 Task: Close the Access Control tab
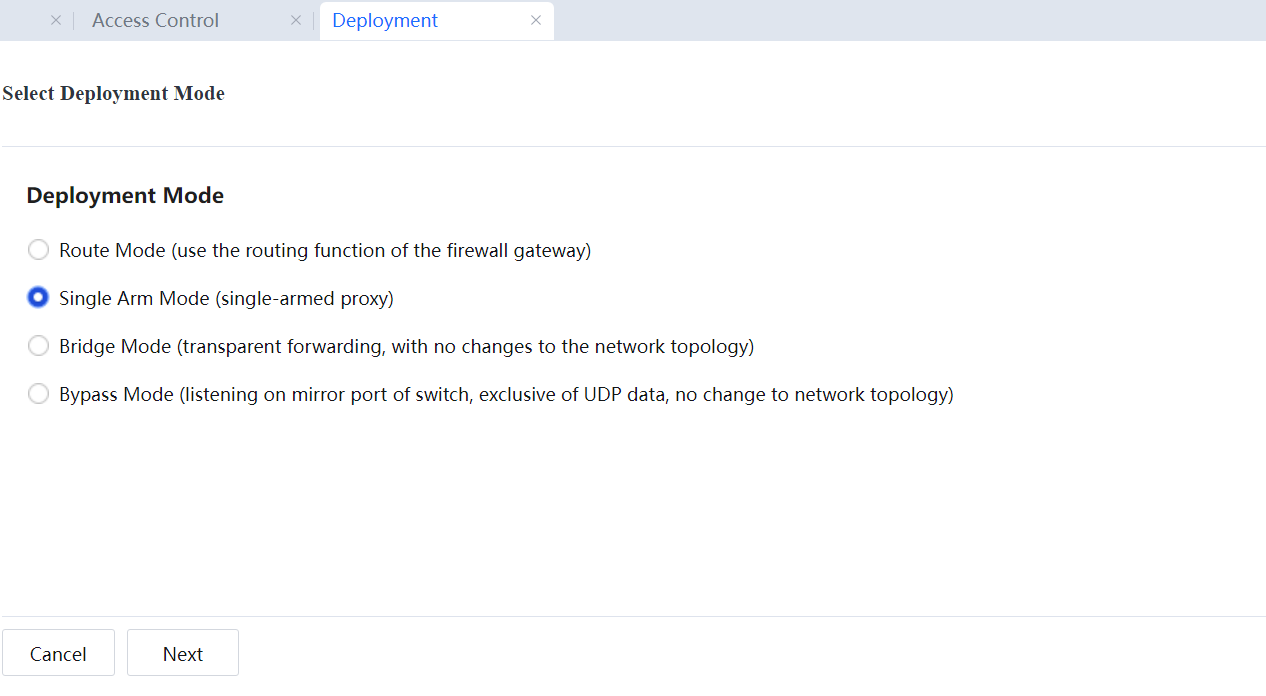click(295, 21)
